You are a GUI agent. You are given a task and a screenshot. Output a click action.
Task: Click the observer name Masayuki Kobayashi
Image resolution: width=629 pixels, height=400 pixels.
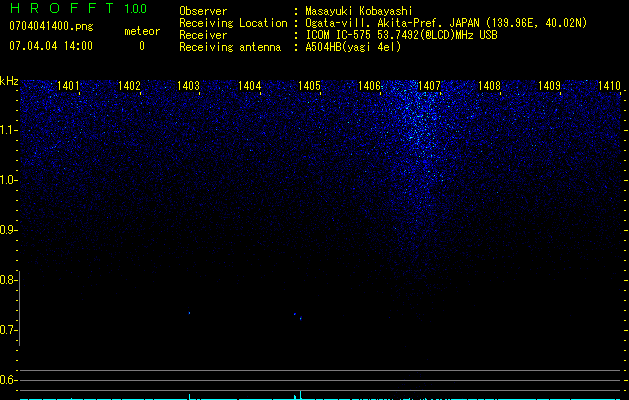[358, 11]
